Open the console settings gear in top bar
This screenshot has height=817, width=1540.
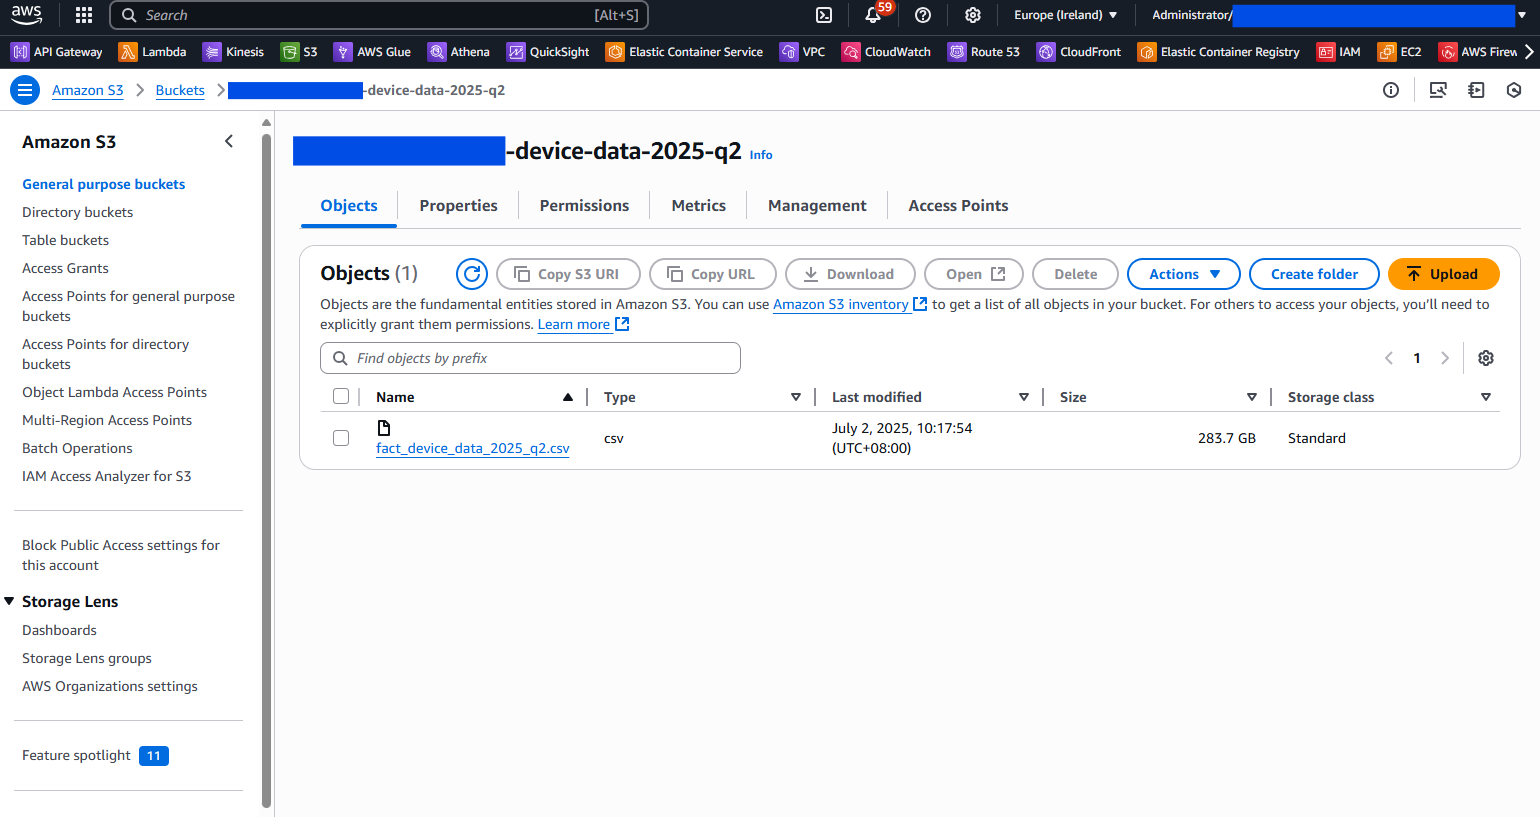point(972,15)
